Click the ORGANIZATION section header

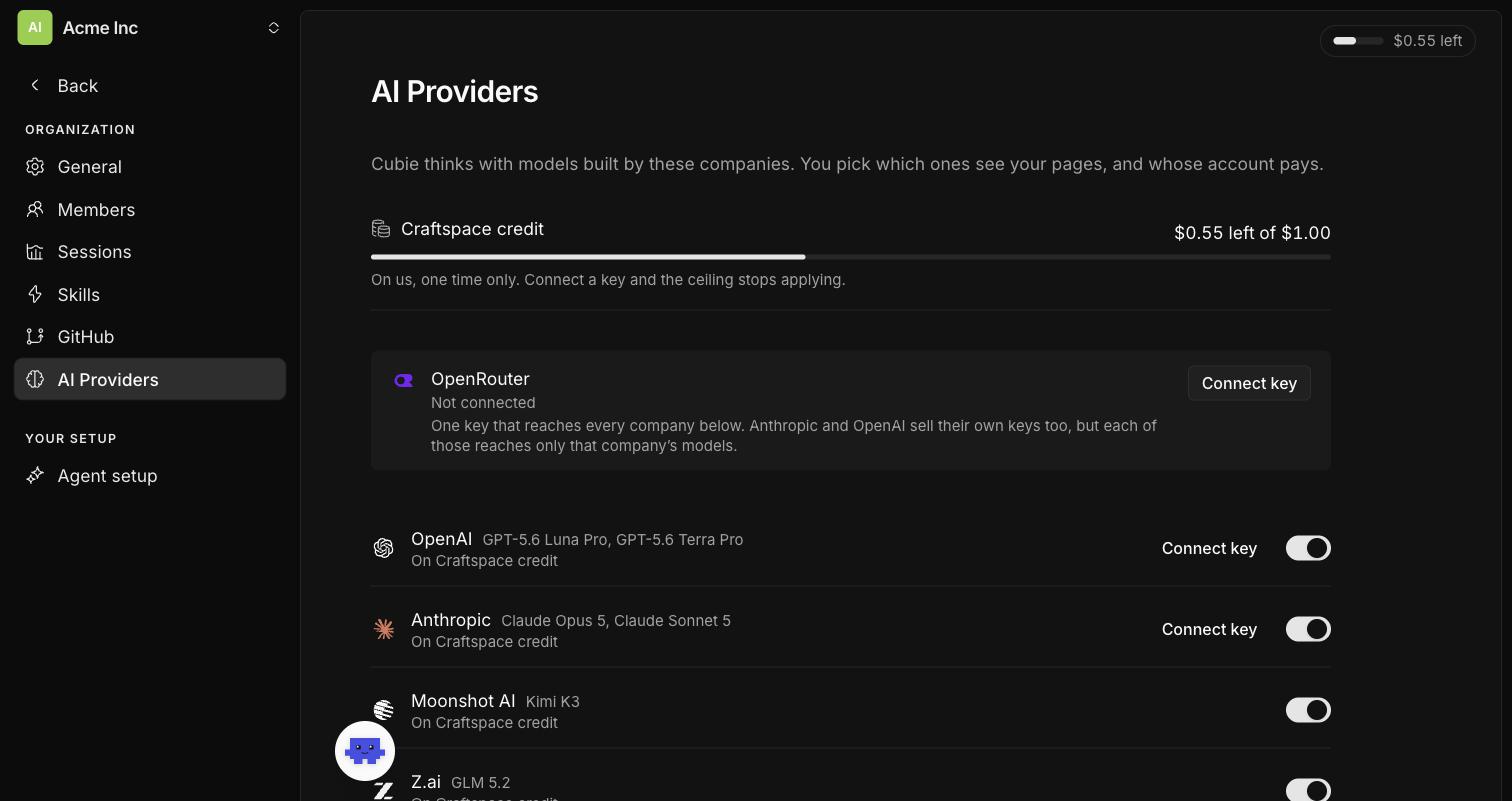coord(80,130)
